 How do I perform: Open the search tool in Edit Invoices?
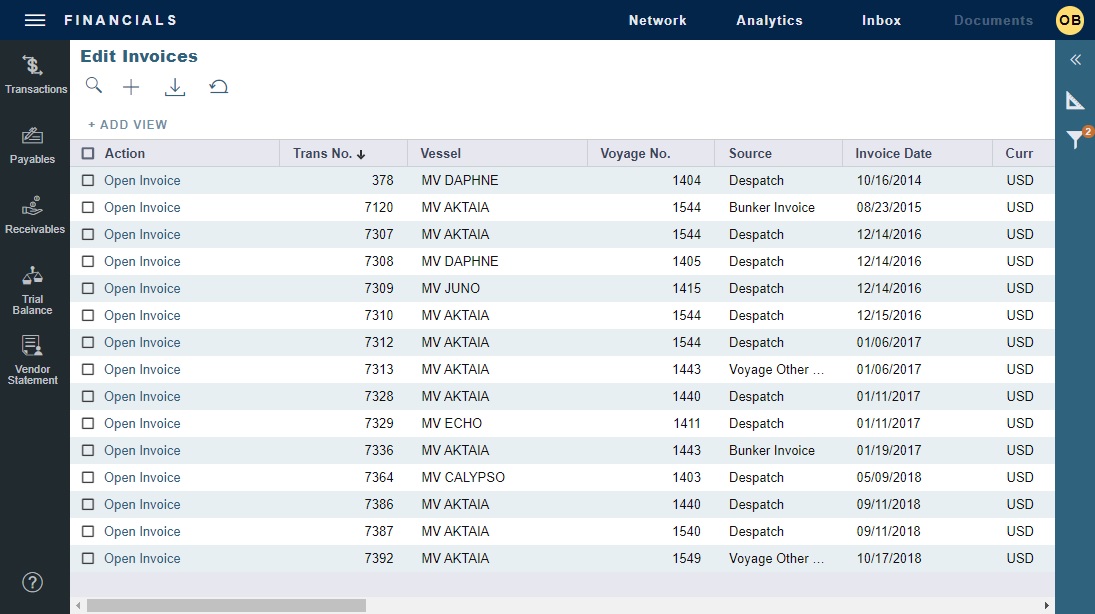click(x=93, y=86)
